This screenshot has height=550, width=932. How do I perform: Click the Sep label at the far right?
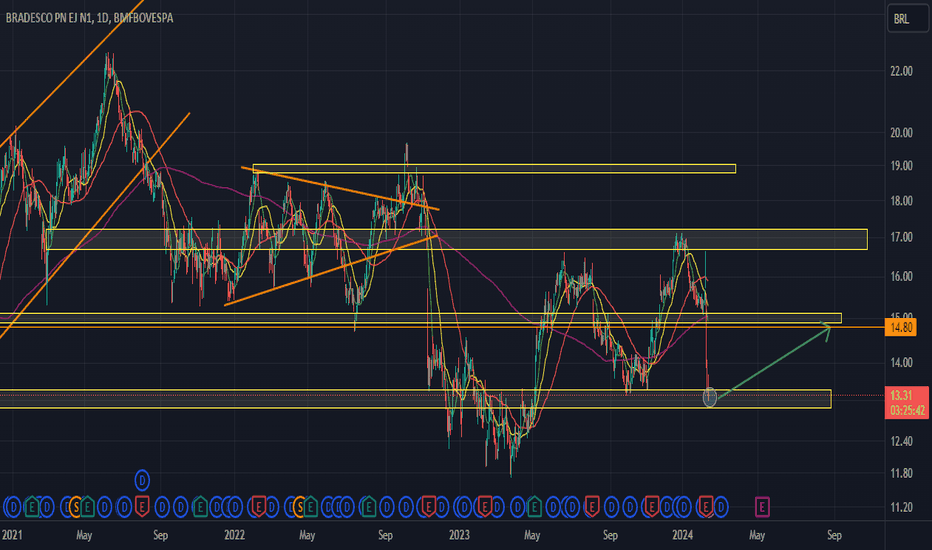835,535
